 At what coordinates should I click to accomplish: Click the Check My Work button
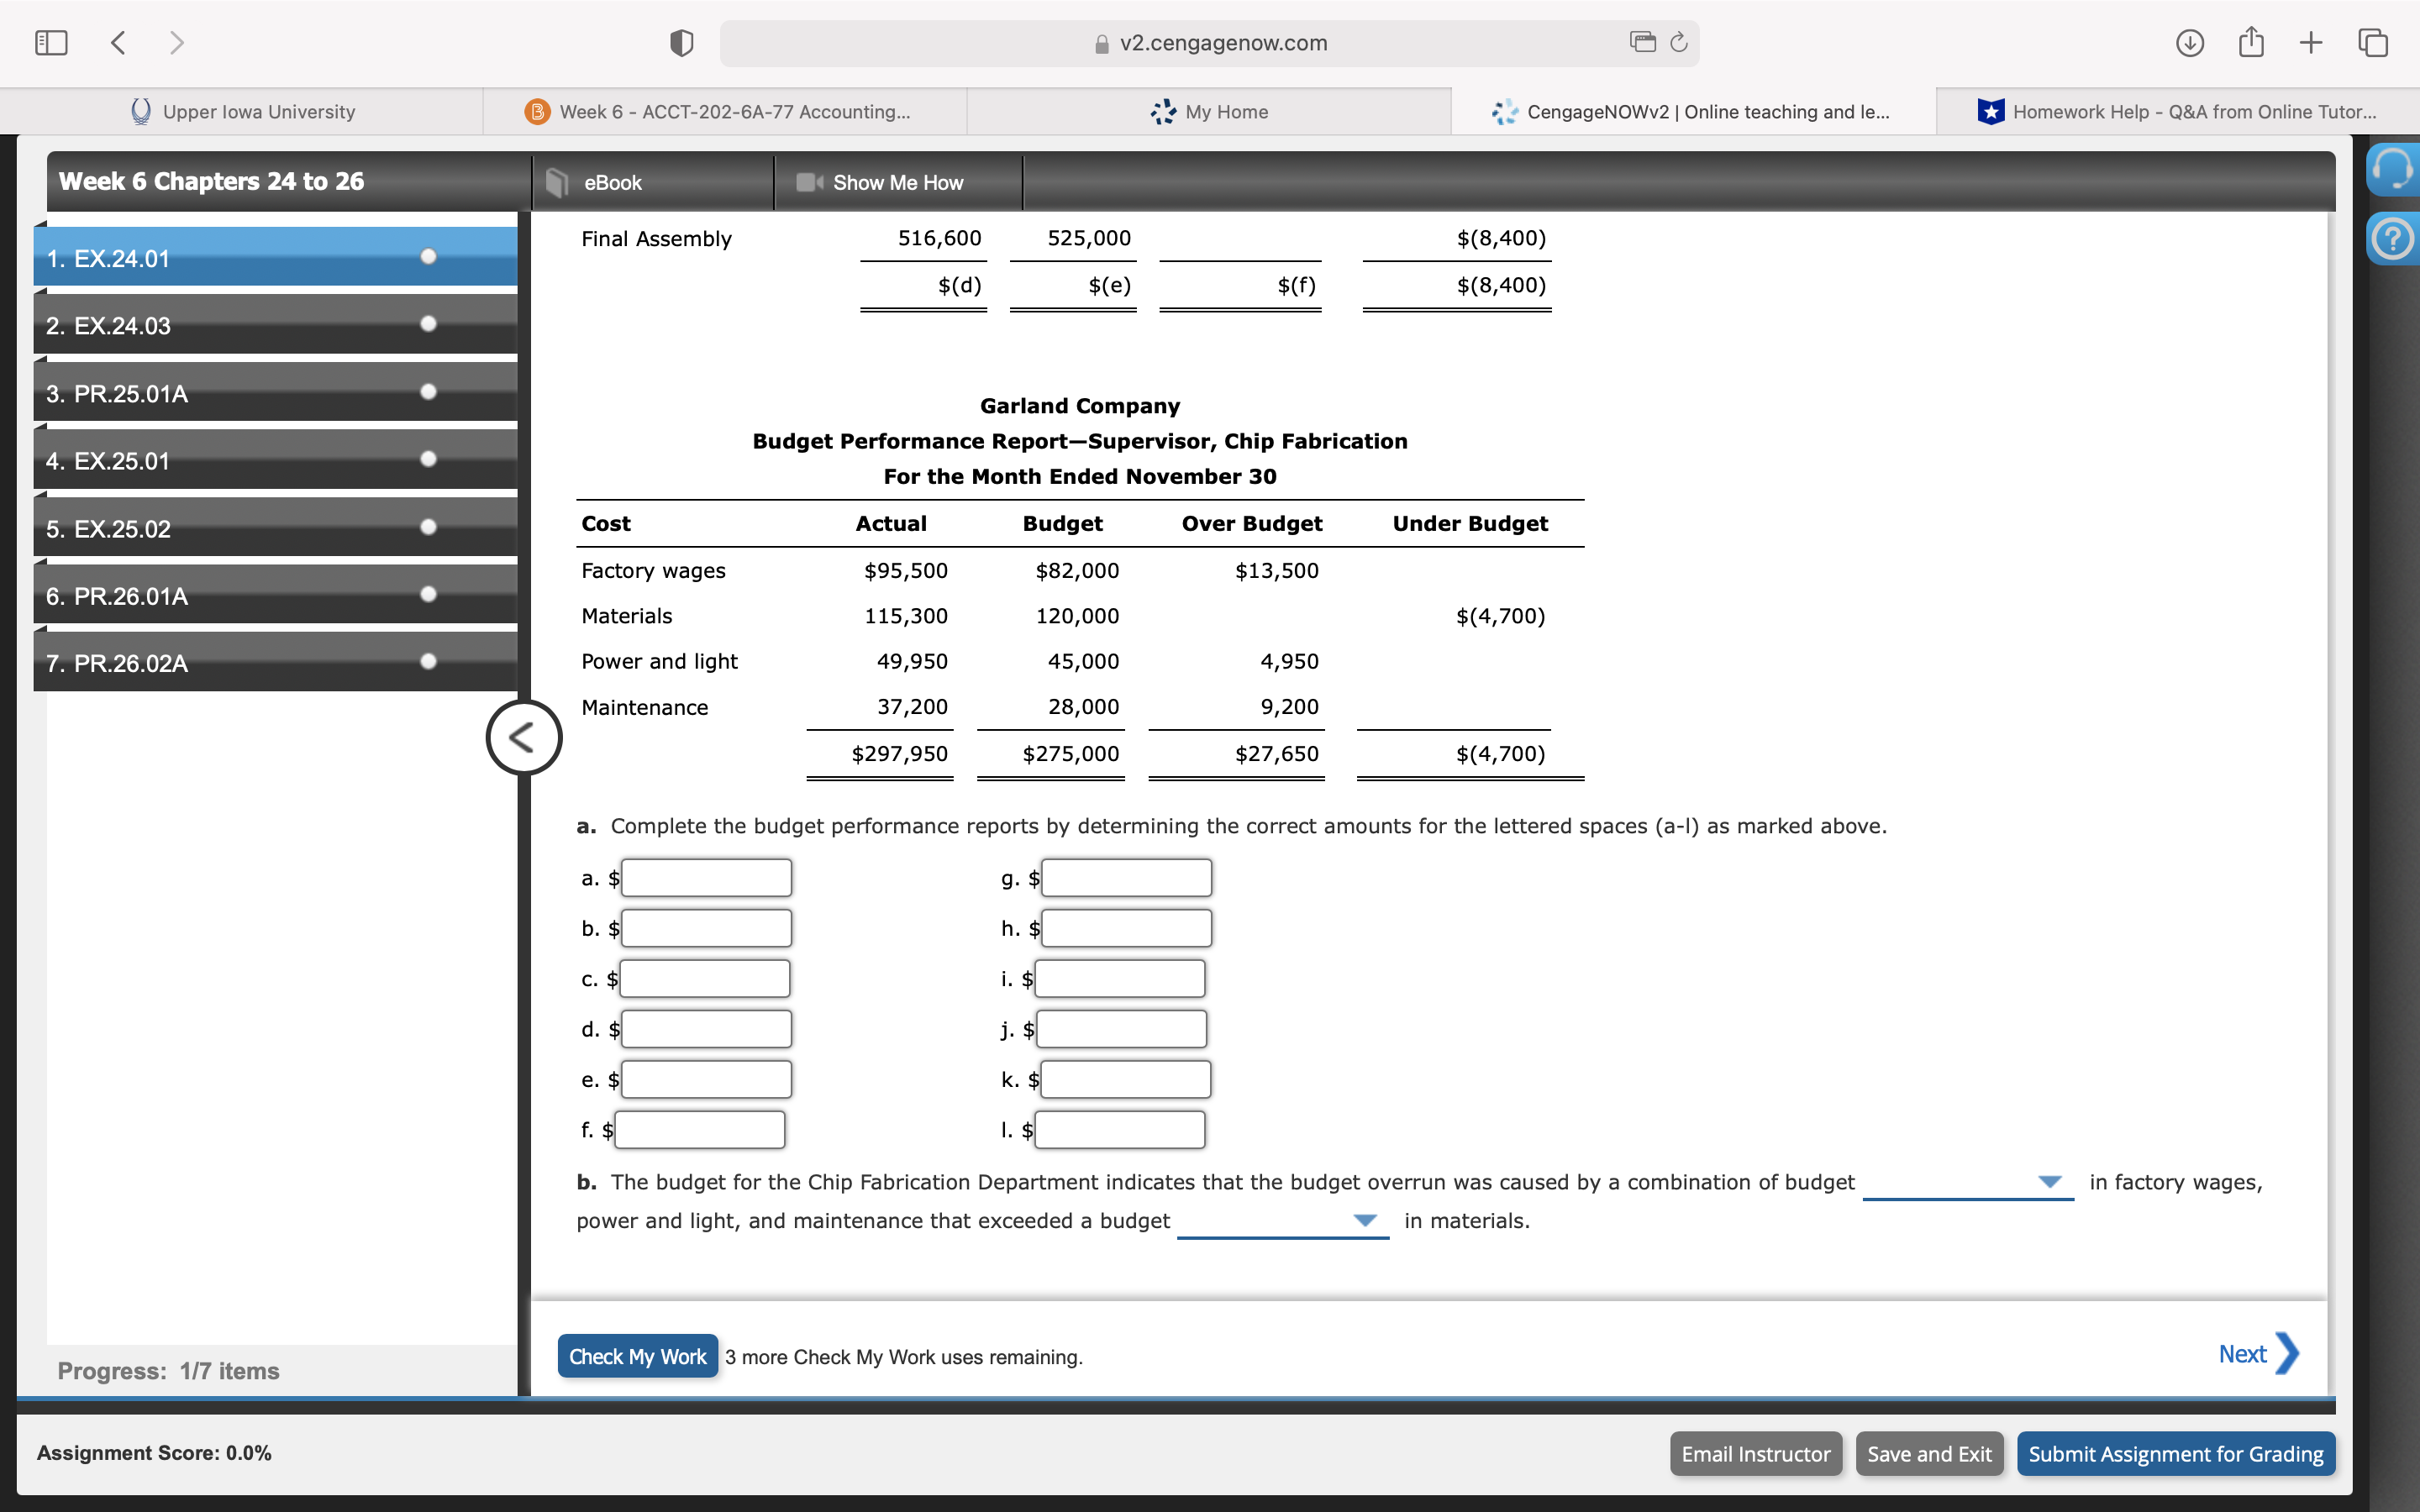pyautogui.click(x=637, y=1356)
